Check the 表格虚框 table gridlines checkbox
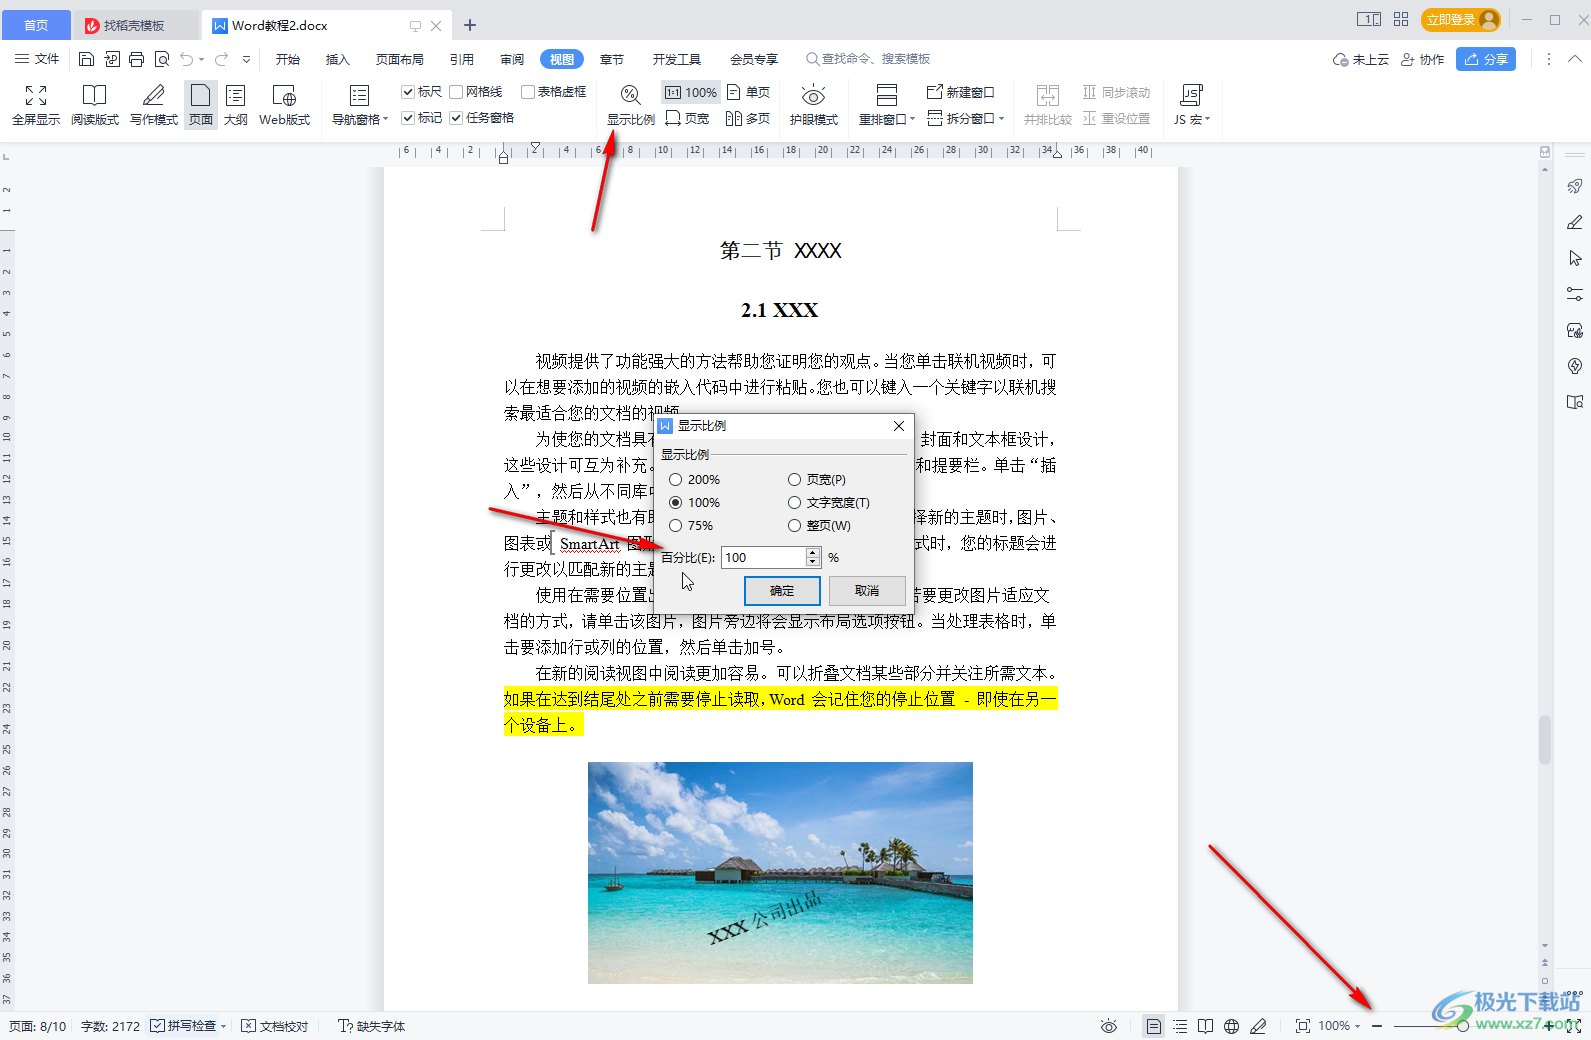Viewport: 1591px width, 1040px height. pos(528,92)
